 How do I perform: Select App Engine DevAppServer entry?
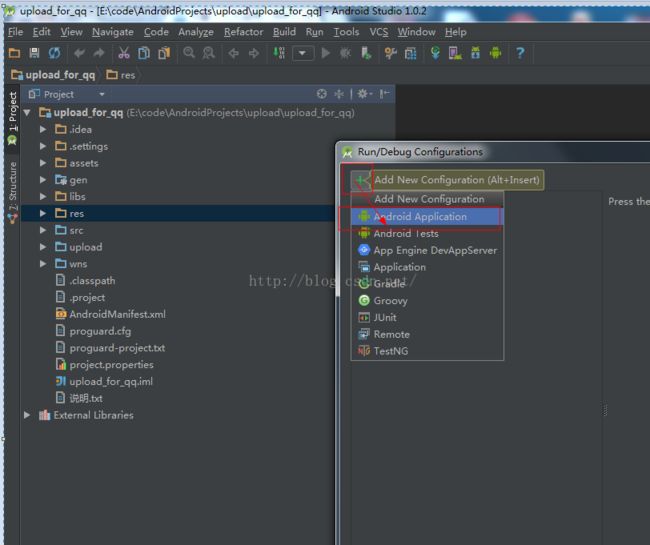coord(427,250)
